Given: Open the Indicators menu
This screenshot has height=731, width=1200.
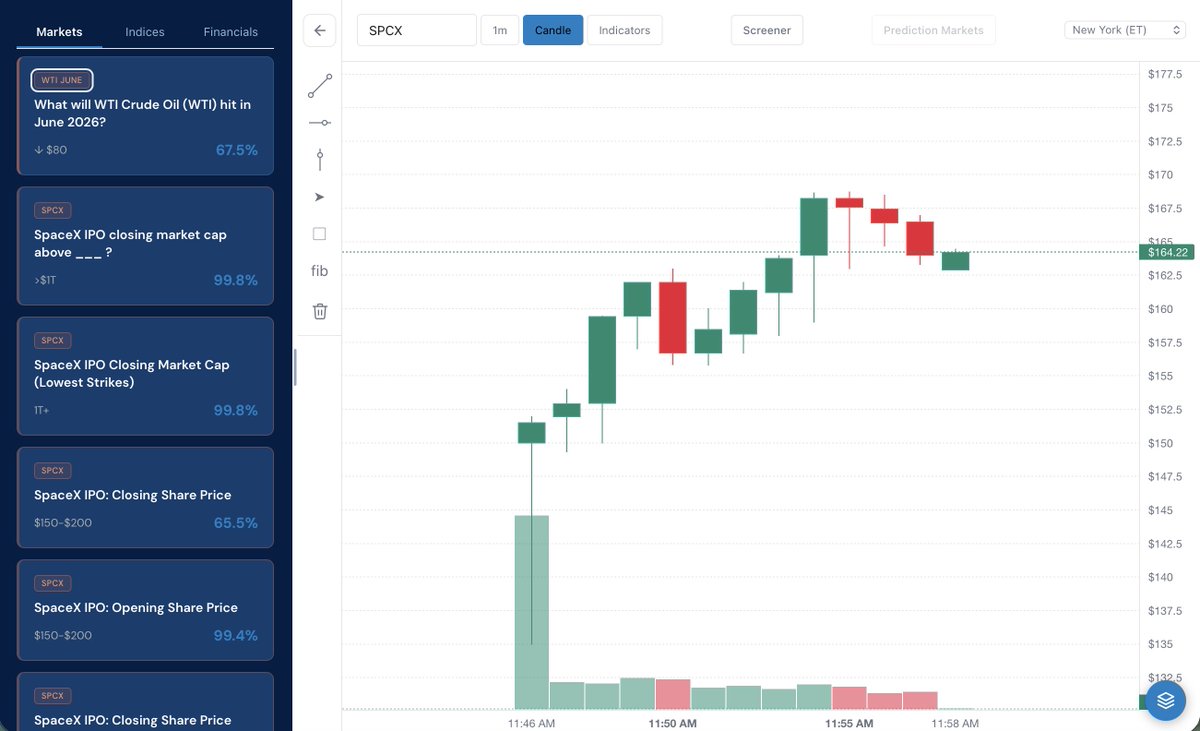Looking at the screenshot, I should point(625,30).
